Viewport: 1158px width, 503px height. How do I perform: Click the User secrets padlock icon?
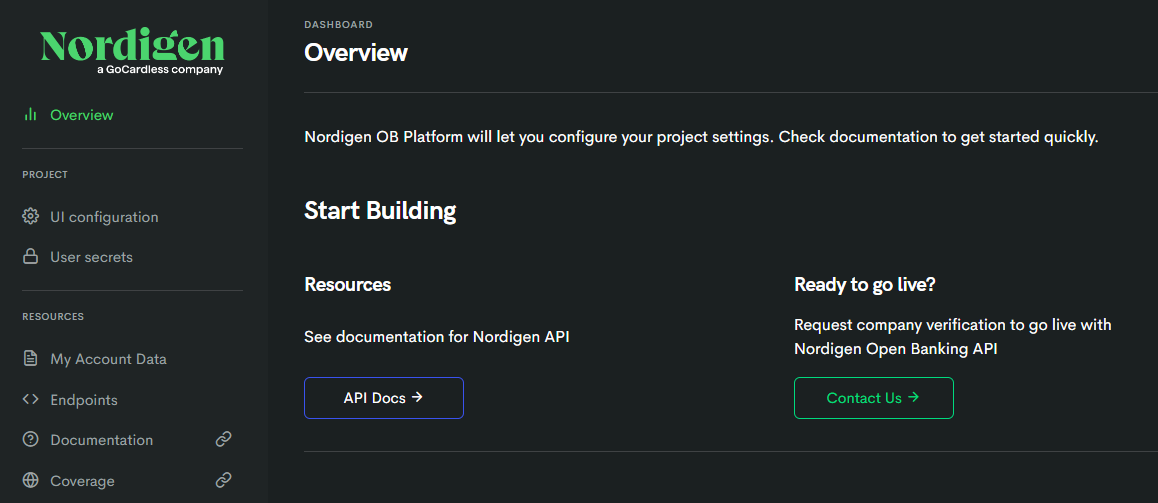(x=31, y=257)
